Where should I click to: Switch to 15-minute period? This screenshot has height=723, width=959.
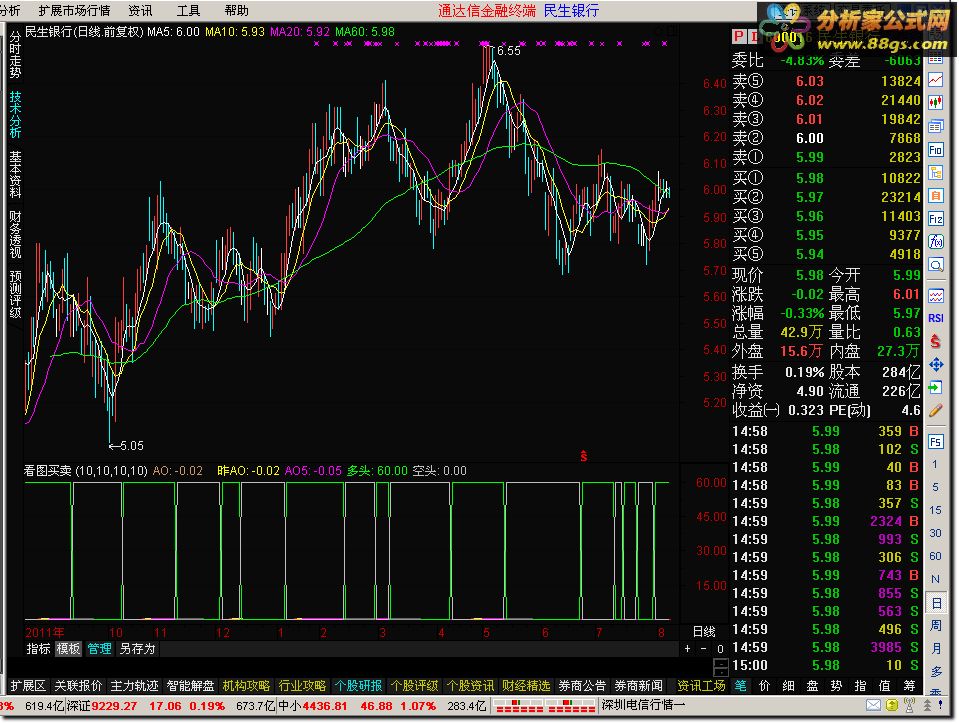point(935,510)
